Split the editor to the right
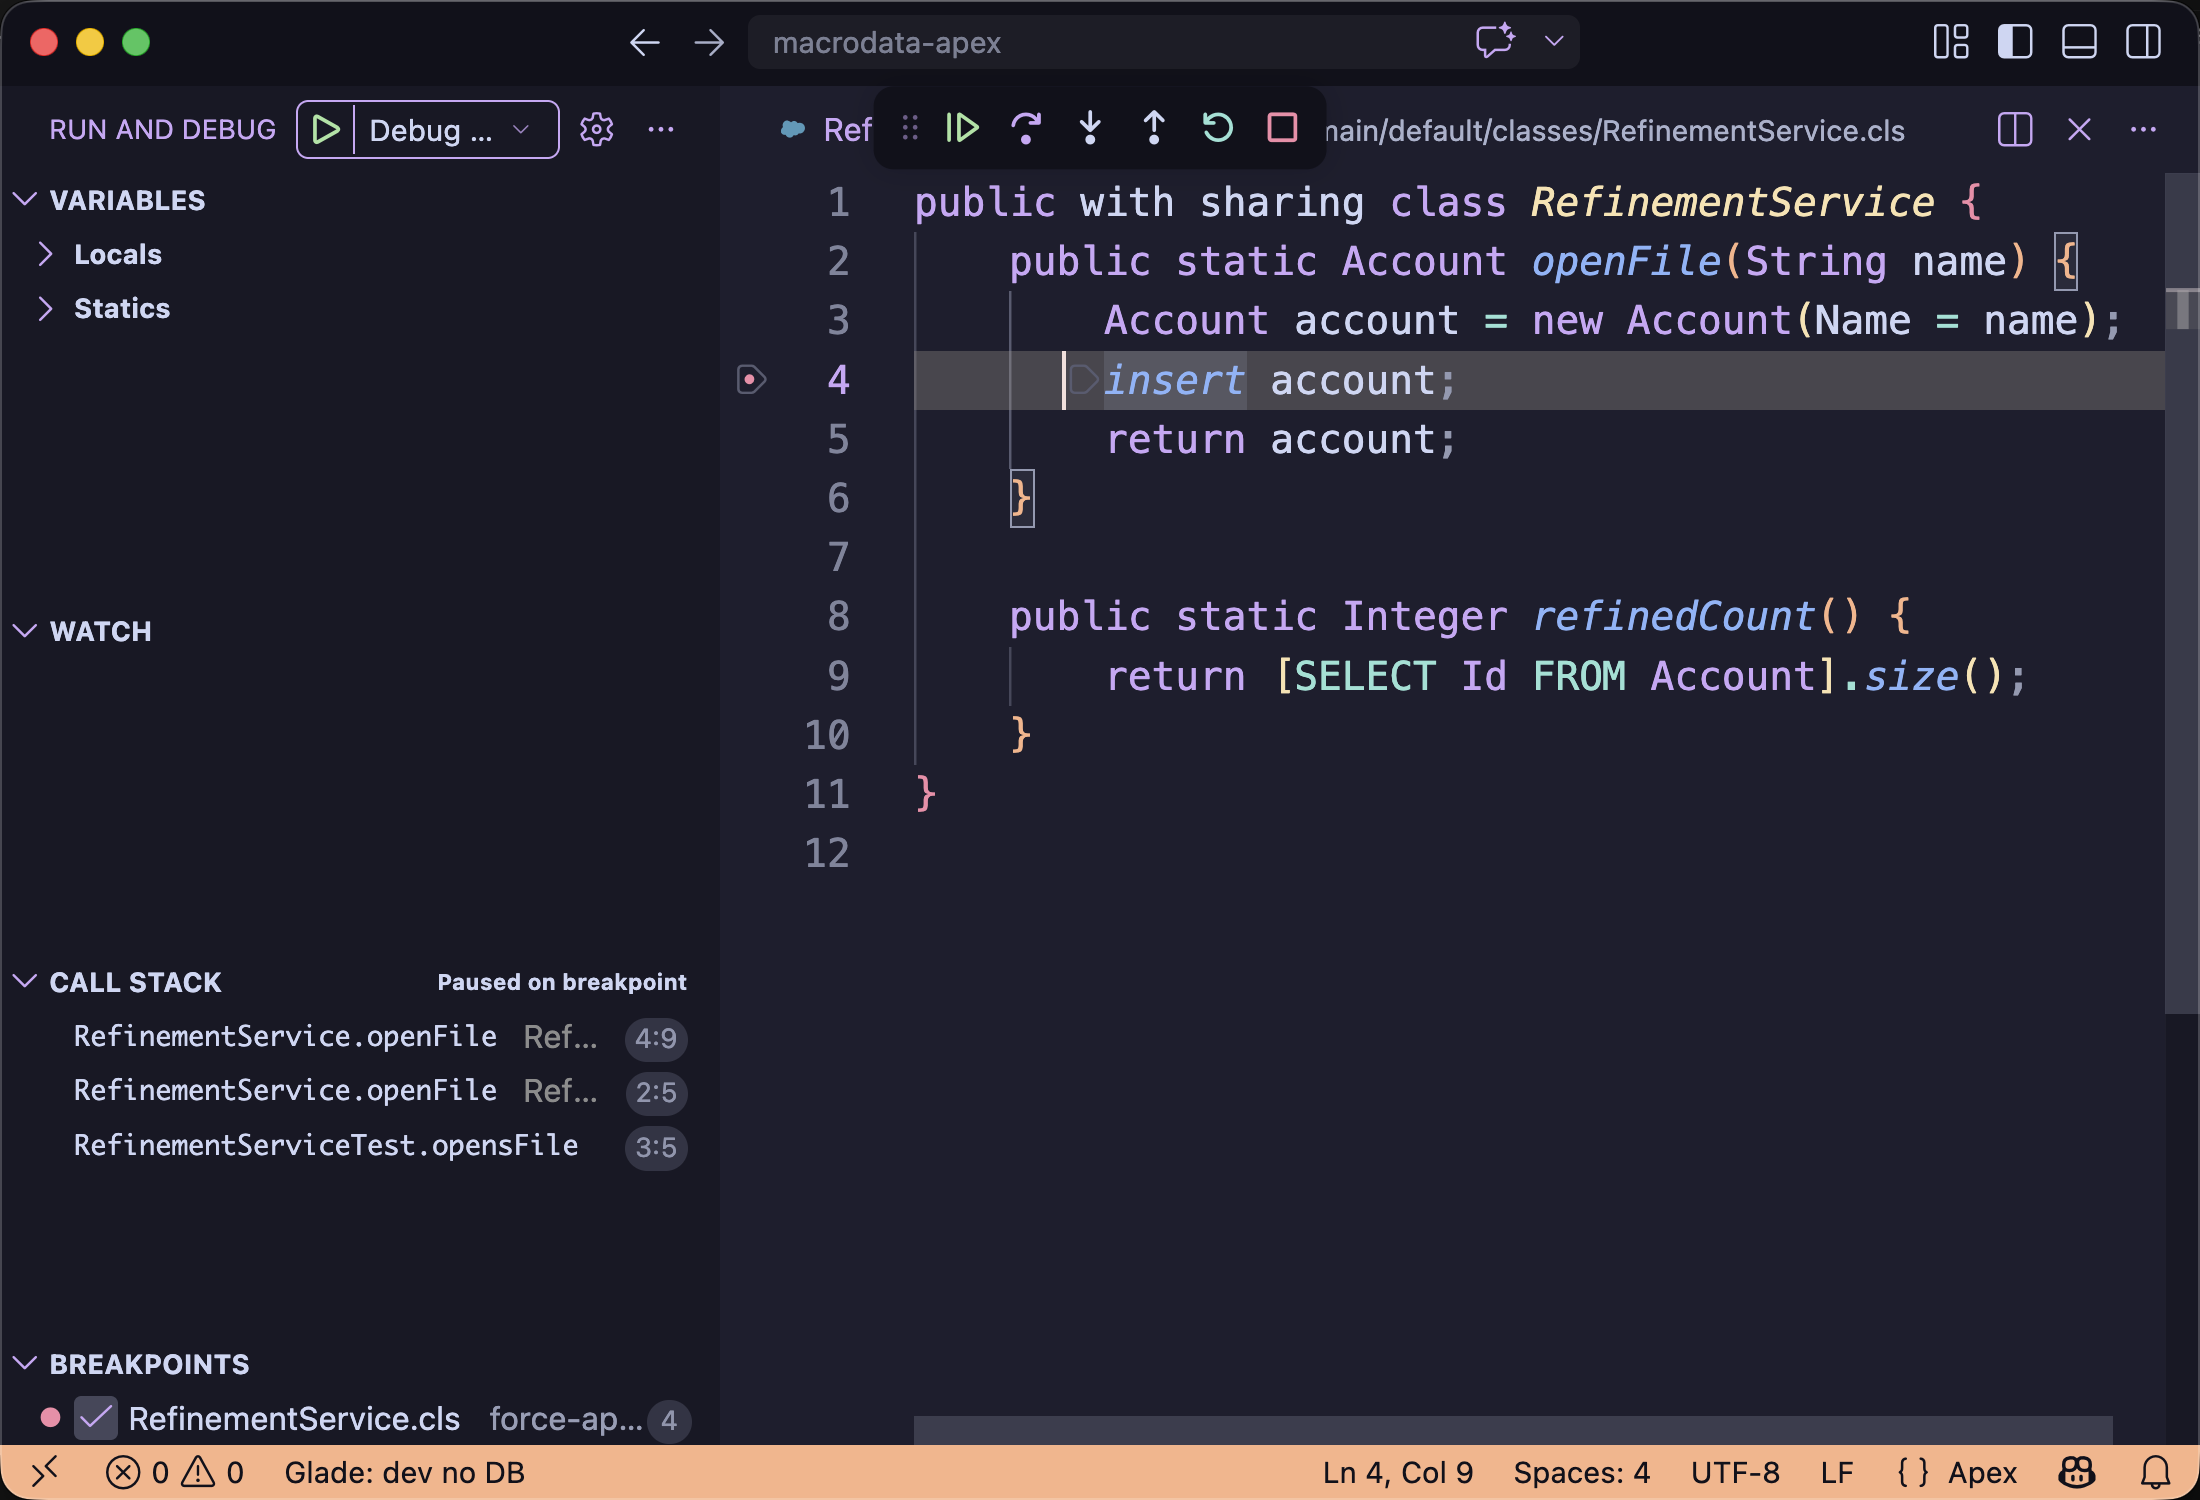 coord(2015,130)
